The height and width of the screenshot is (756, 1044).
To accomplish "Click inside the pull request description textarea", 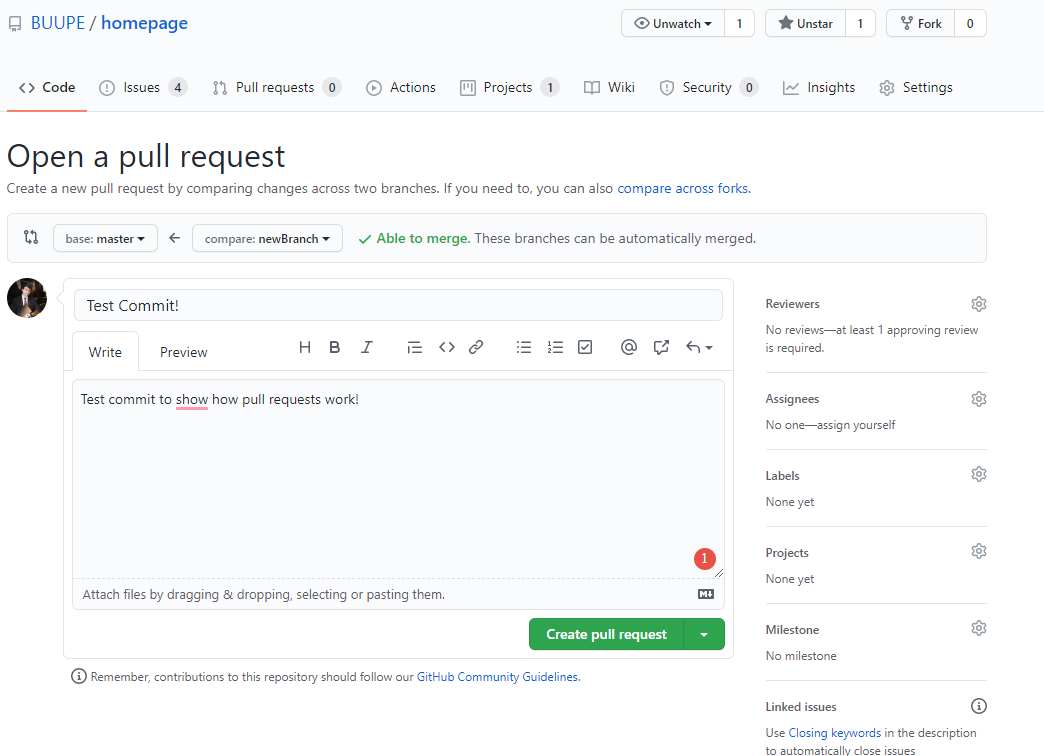I will [x=398, y=479].
